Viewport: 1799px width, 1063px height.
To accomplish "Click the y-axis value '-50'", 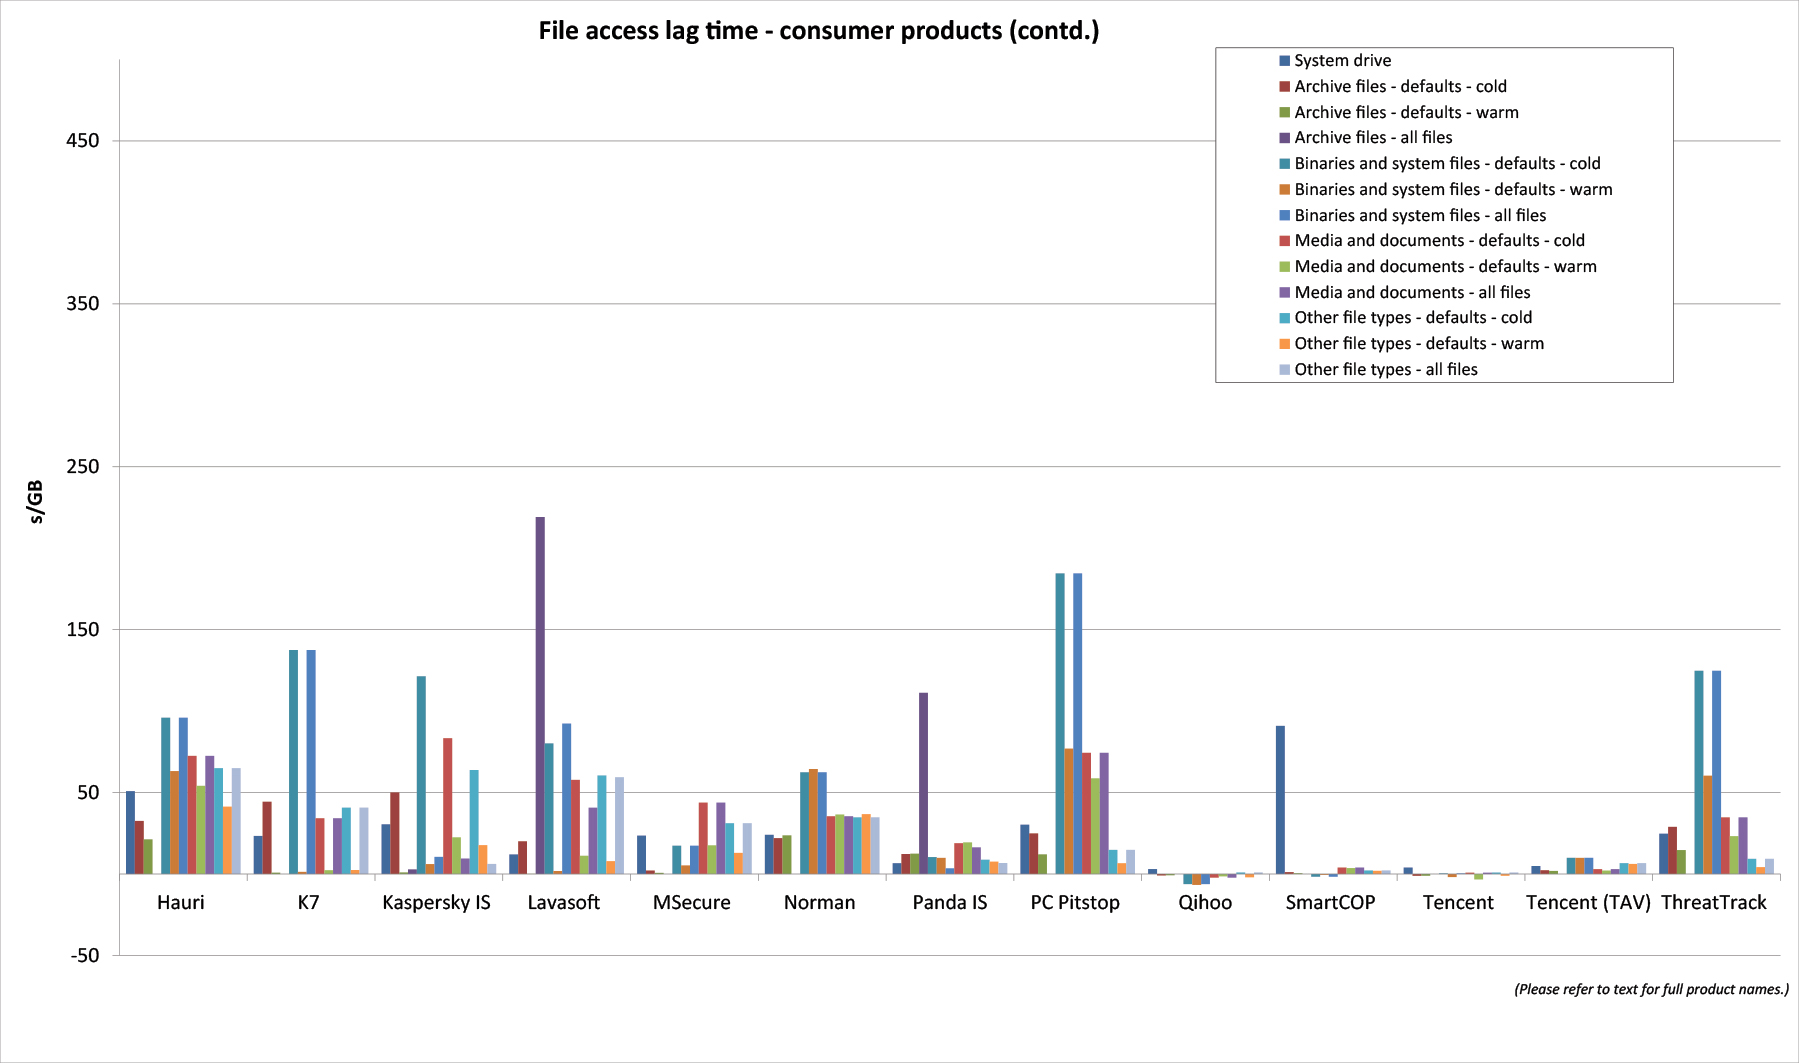I will coord(85,956).
